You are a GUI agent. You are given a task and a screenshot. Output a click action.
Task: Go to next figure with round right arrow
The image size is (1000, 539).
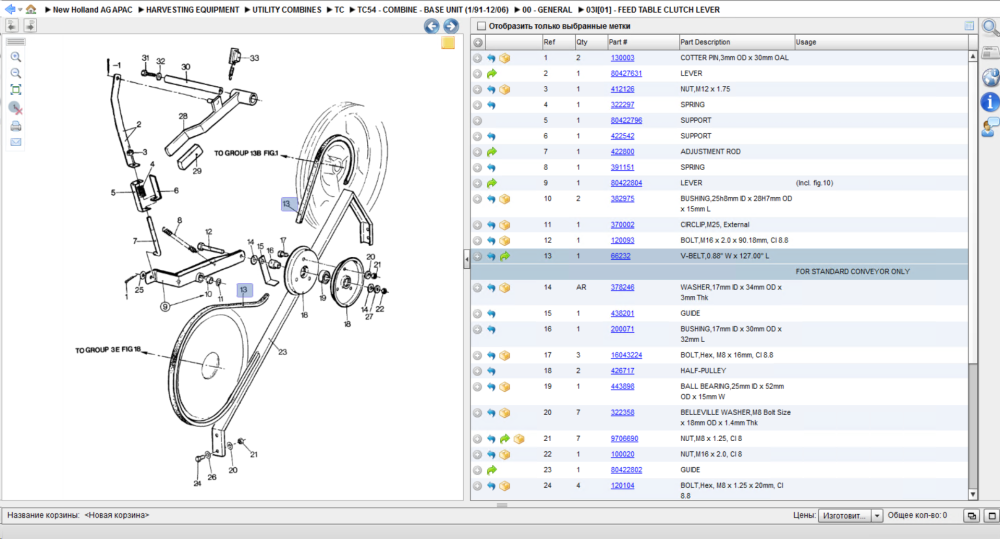click(450, 26)
